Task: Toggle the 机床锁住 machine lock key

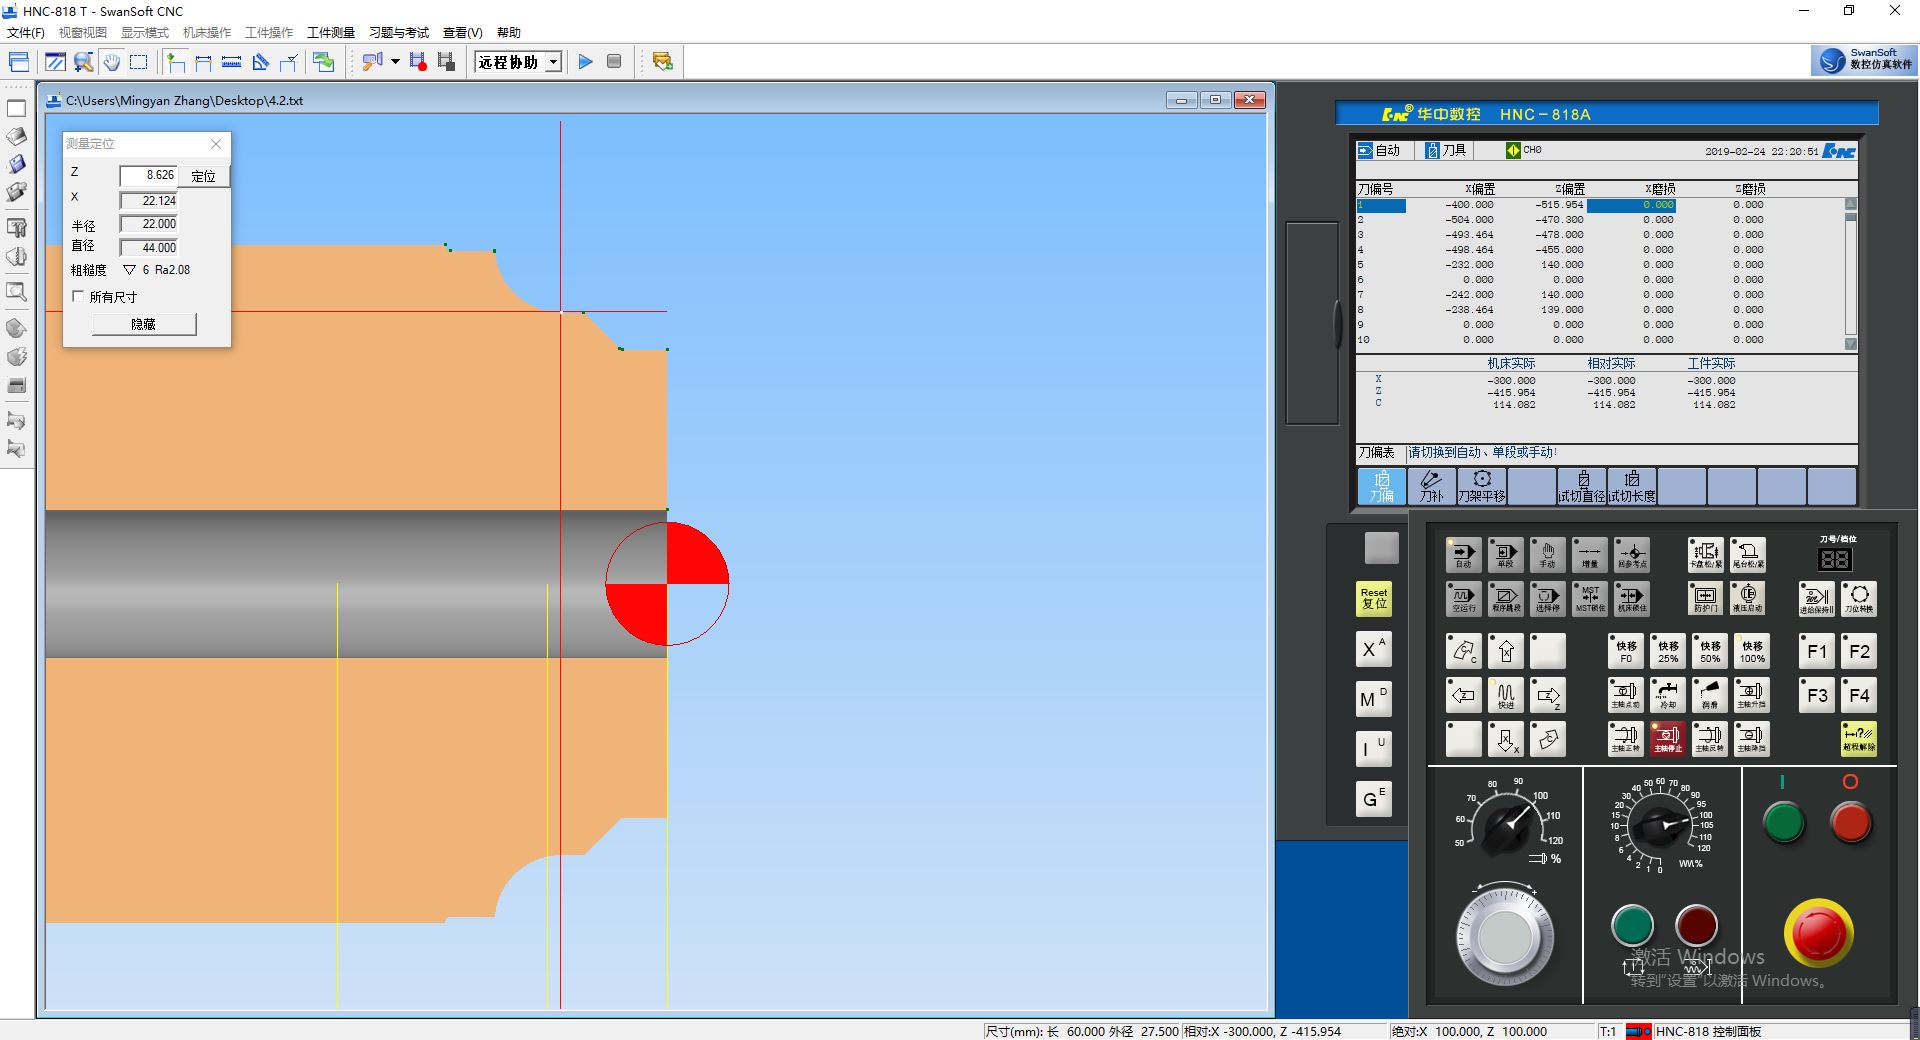Action: (x=1631, y=598)
